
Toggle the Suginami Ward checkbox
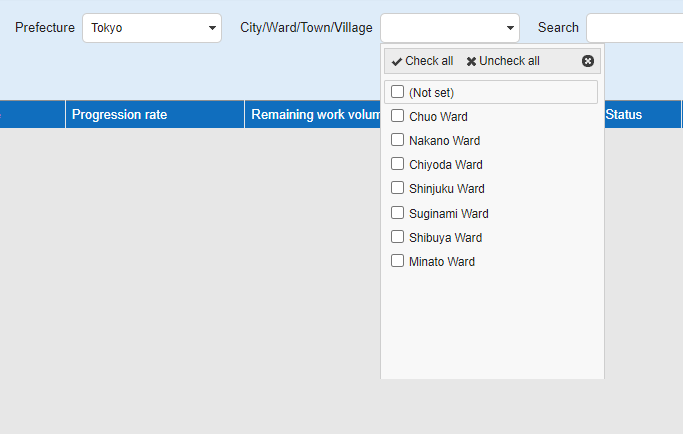click(397, 212)
